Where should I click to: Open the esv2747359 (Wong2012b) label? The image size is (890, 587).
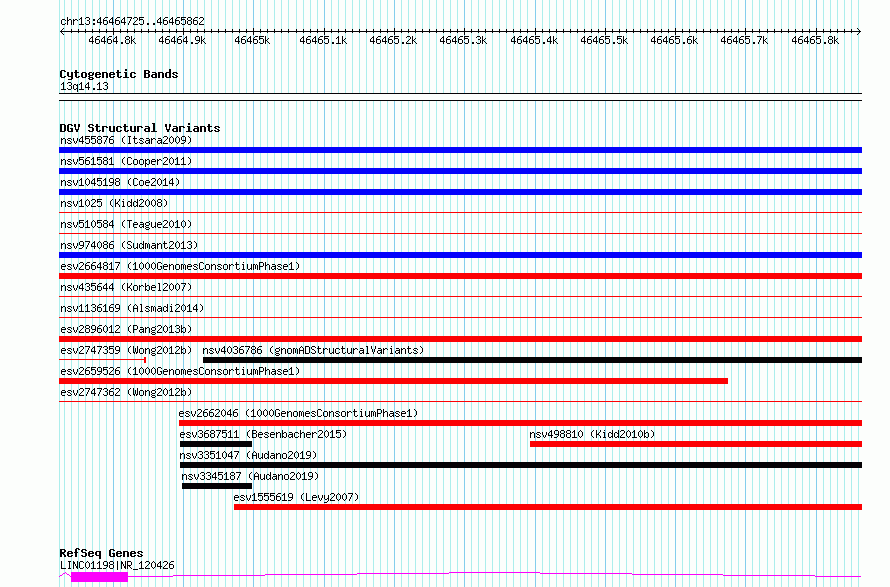(126, 350)
